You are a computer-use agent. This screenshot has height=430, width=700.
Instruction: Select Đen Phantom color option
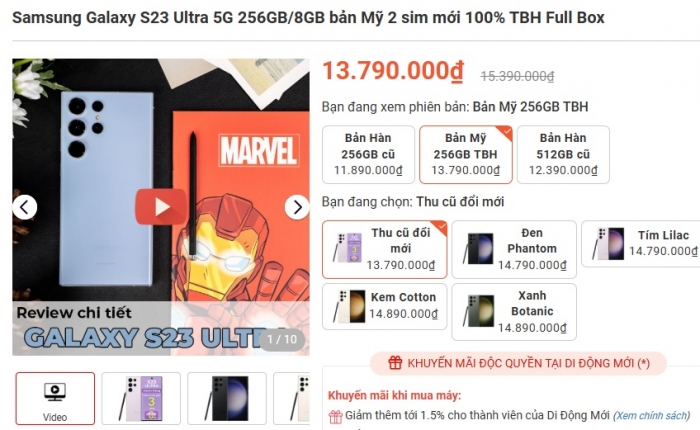click(514, 249)
